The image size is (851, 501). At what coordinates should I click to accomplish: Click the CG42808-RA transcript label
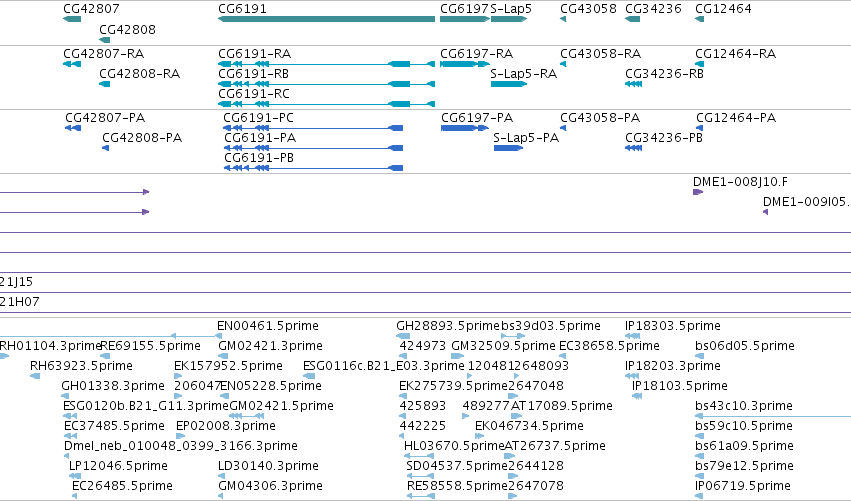click(x=139, y=74)
